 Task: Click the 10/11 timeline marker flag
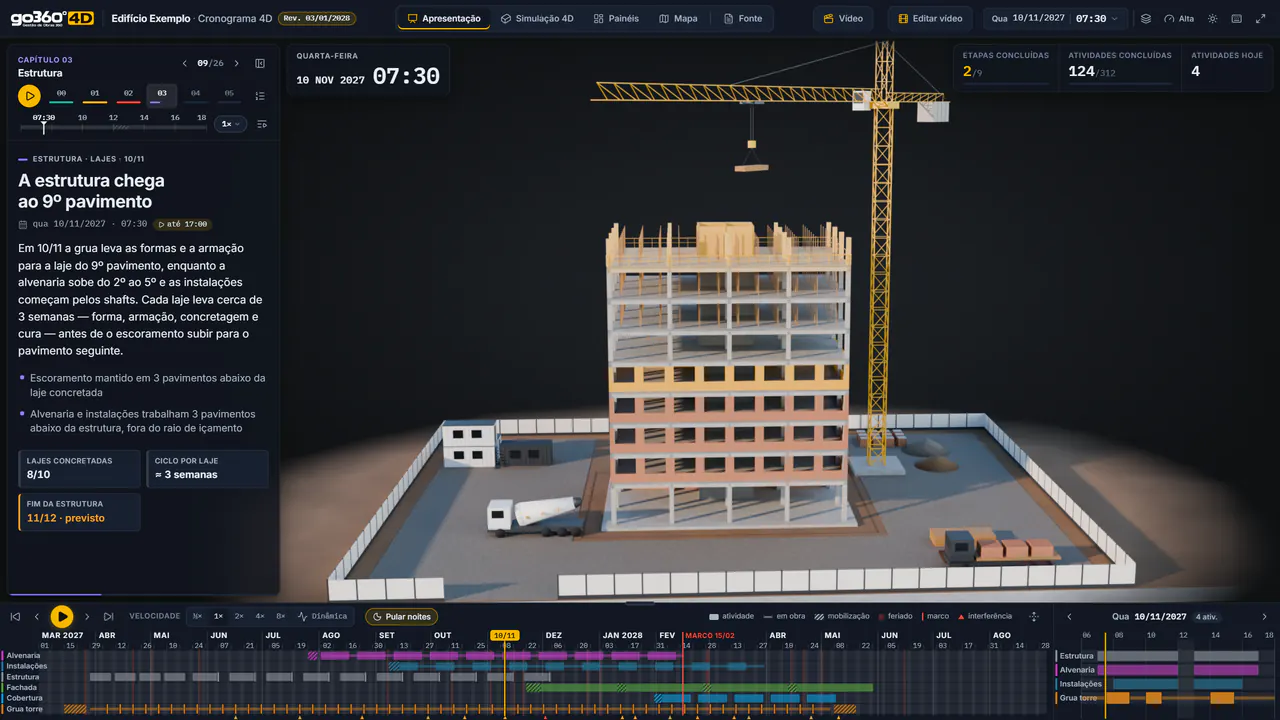tap(505, 635)
